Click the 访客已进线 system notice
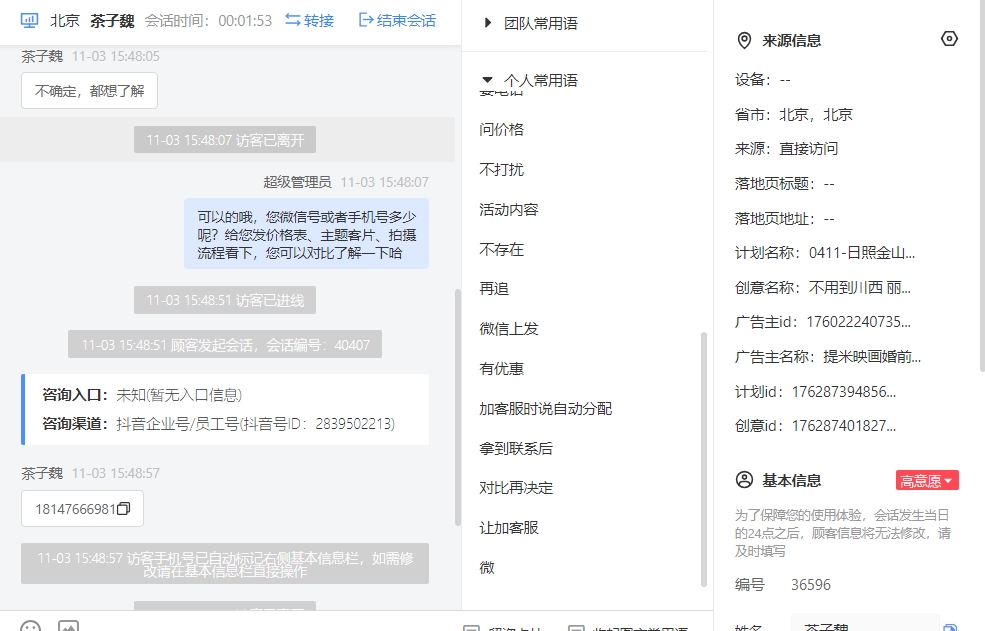 coord(225,300)
